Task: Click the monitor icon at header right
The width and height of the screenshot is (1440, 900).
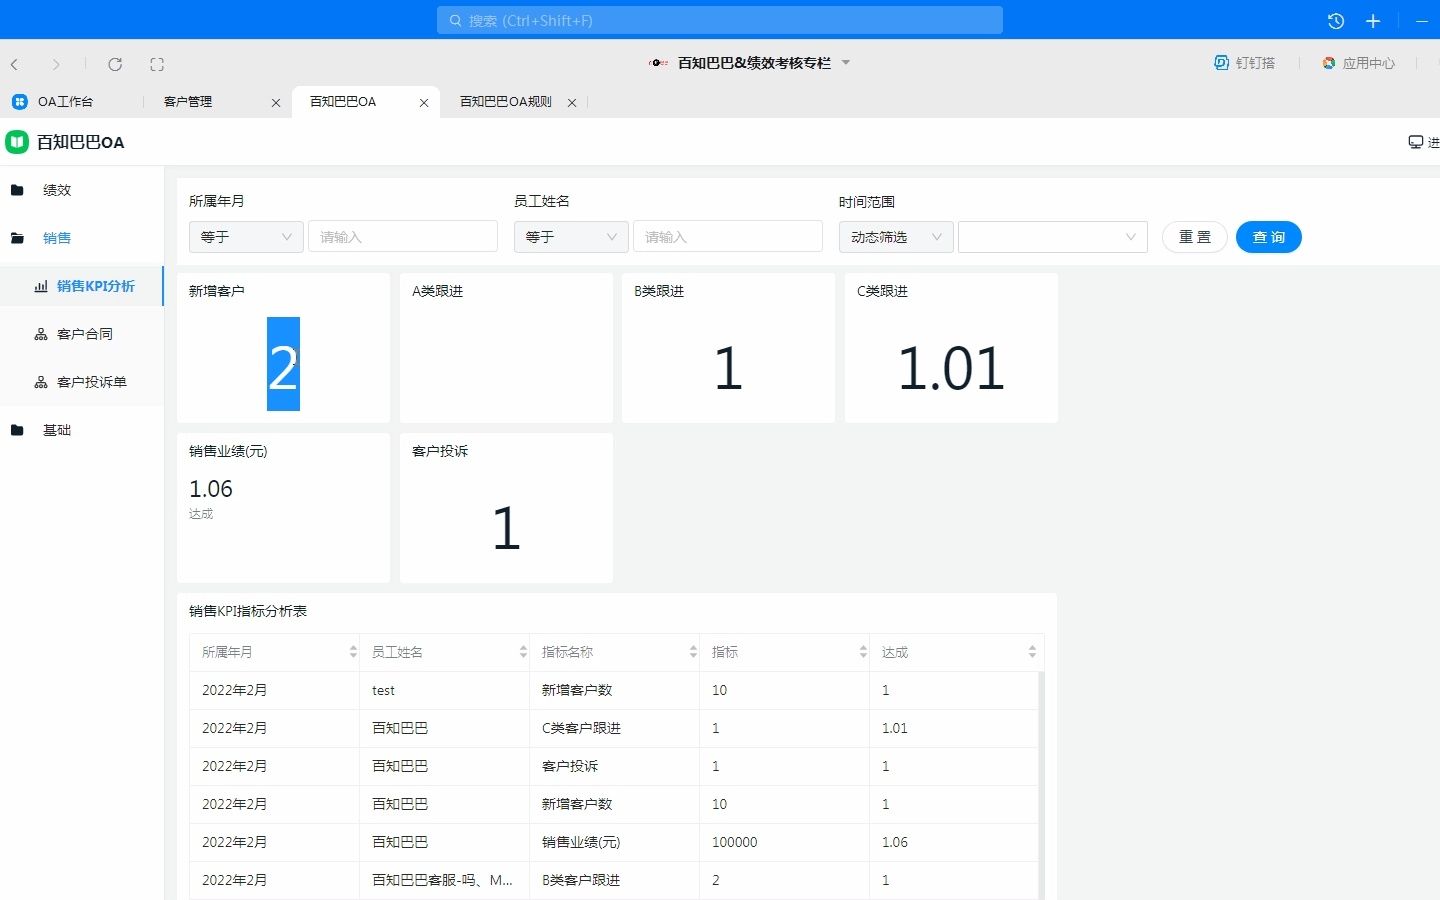Action: (x=1415, y=142)
